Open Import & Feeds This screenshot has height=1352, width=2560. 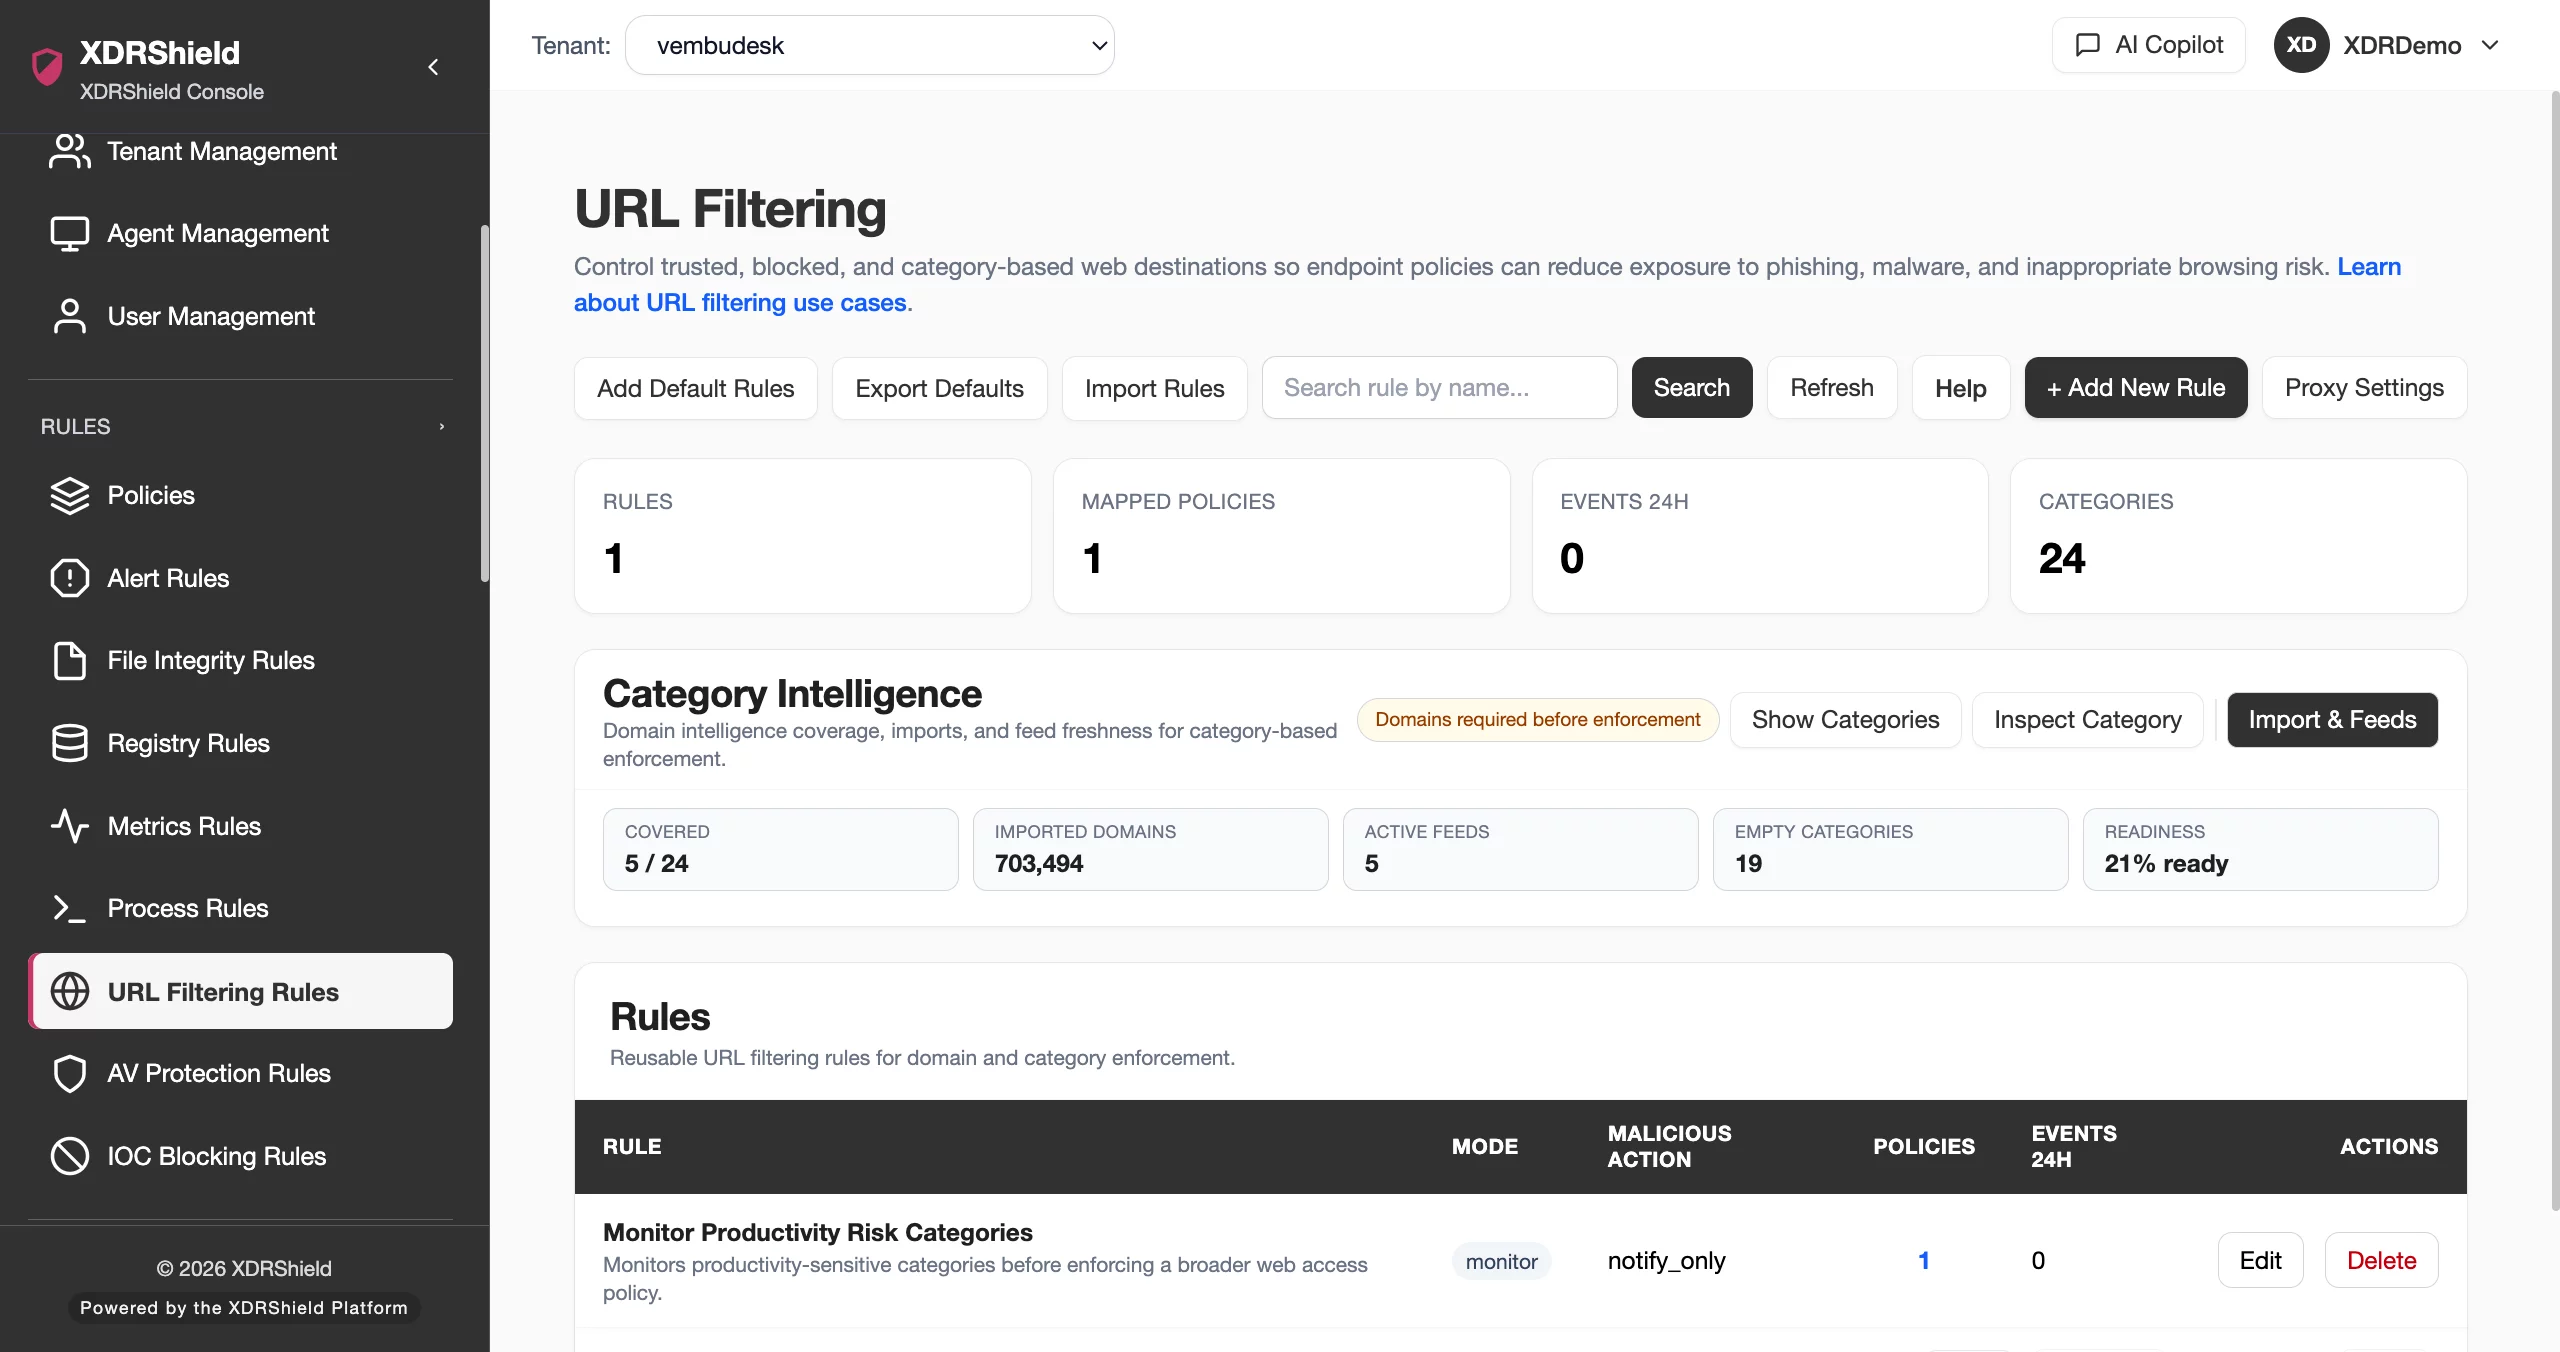tap(2332, 720)
